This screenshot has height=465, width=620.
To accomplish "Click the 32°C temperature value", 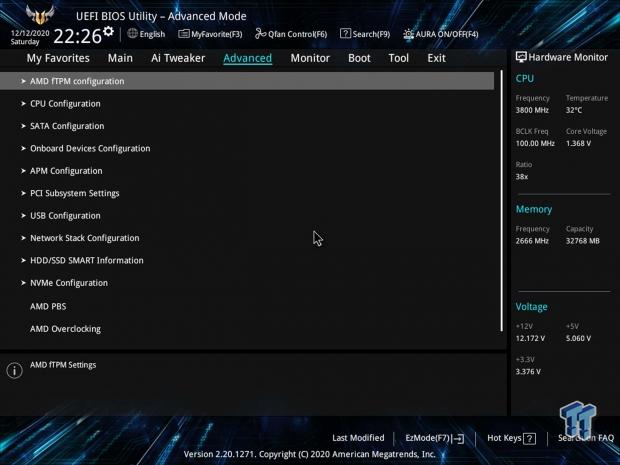I will click(x=574, y=110).
